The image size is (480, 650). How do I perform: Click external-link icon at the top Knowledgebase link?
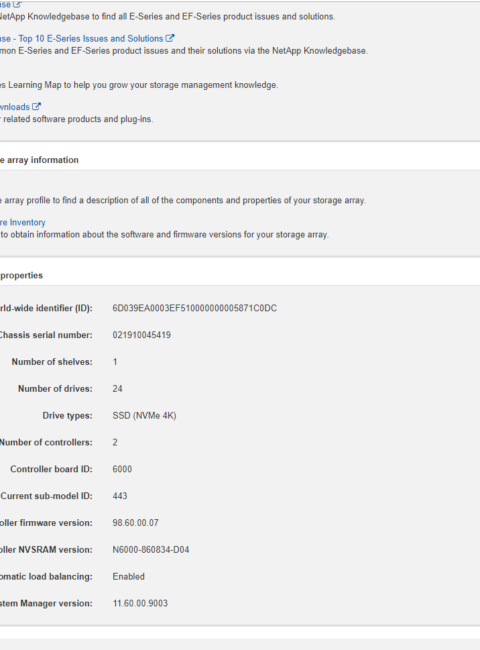pyautogui.click(x=17, y=4)
